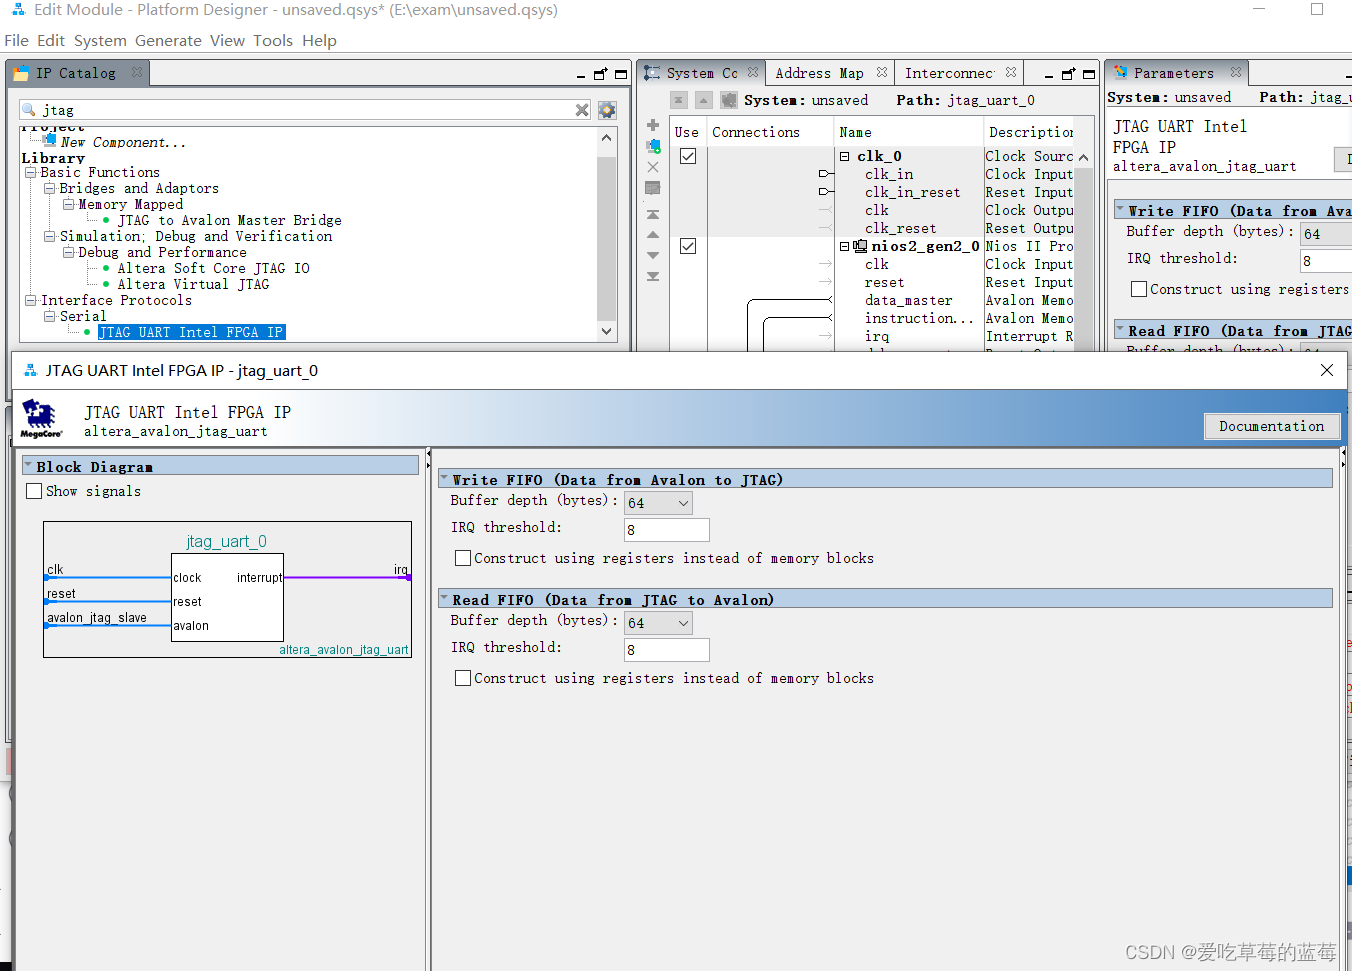
Task: Click the remove component X icon
Action: coord(653,167)
